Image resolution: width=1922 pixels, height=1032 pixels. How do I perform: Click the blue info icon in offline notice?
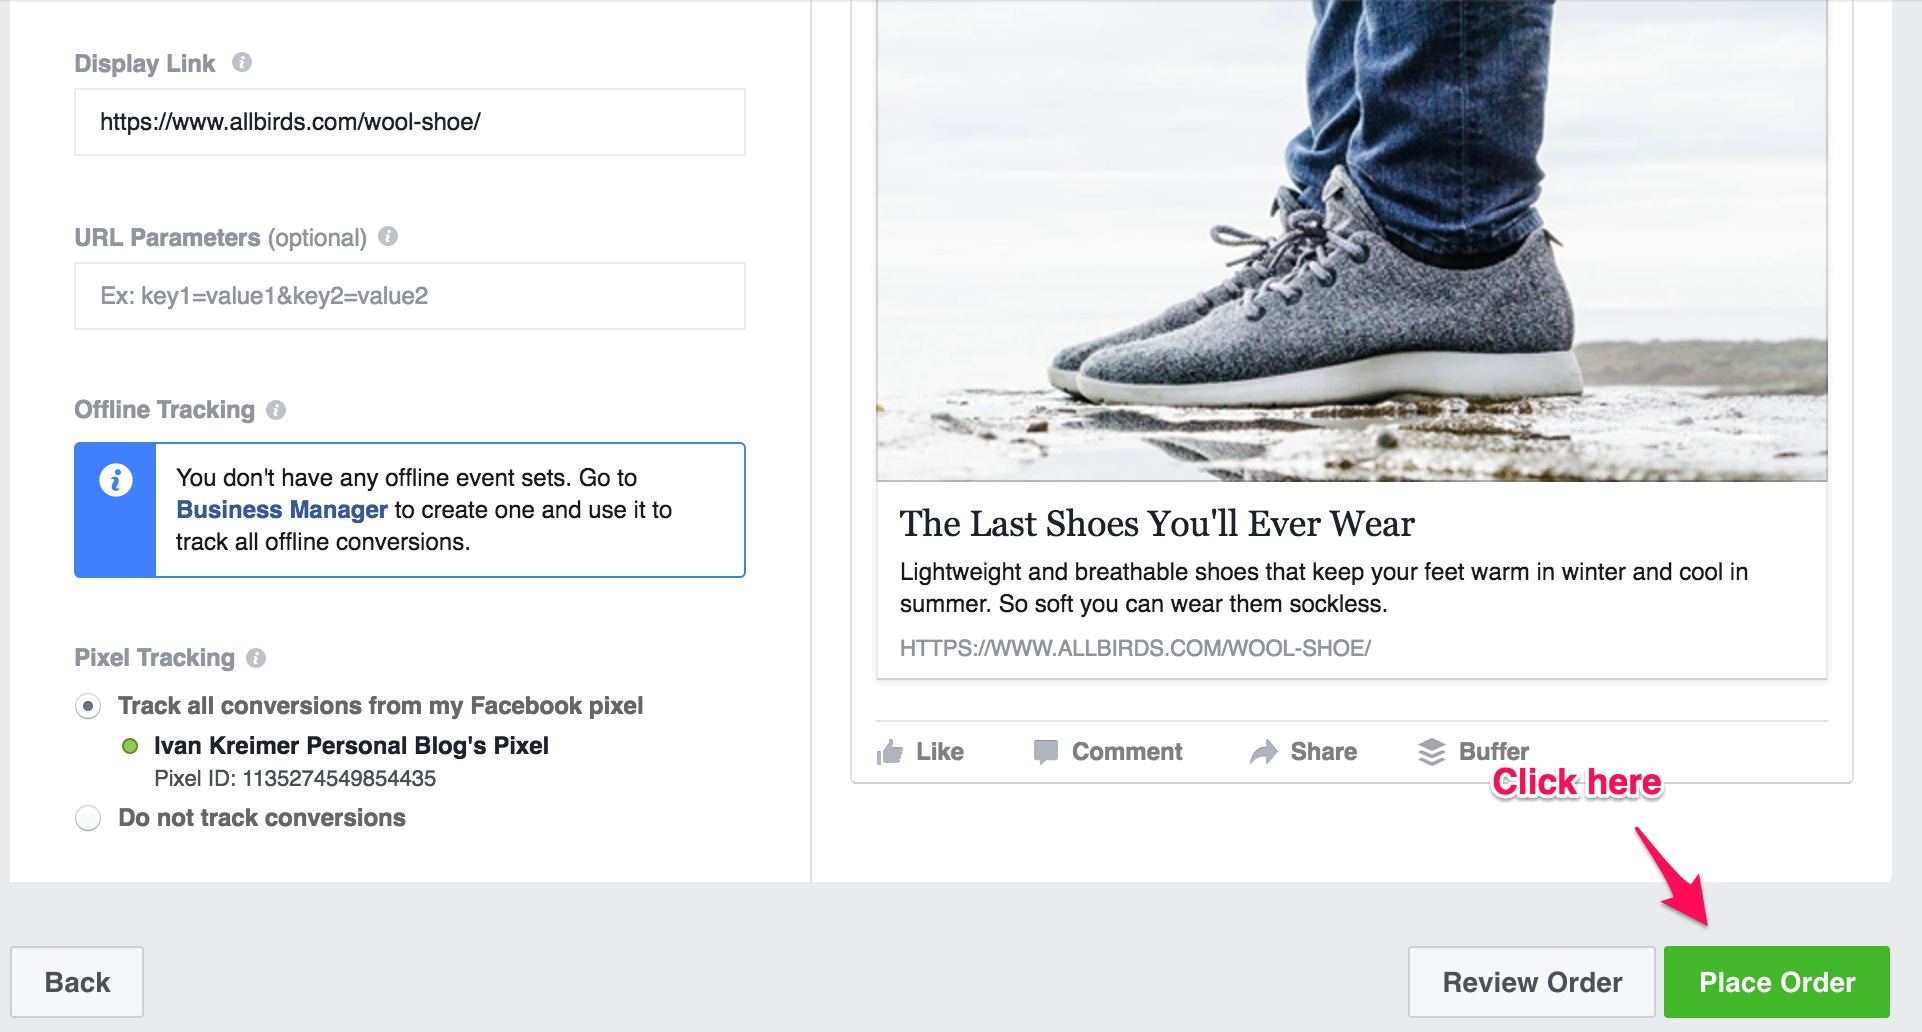116,481
